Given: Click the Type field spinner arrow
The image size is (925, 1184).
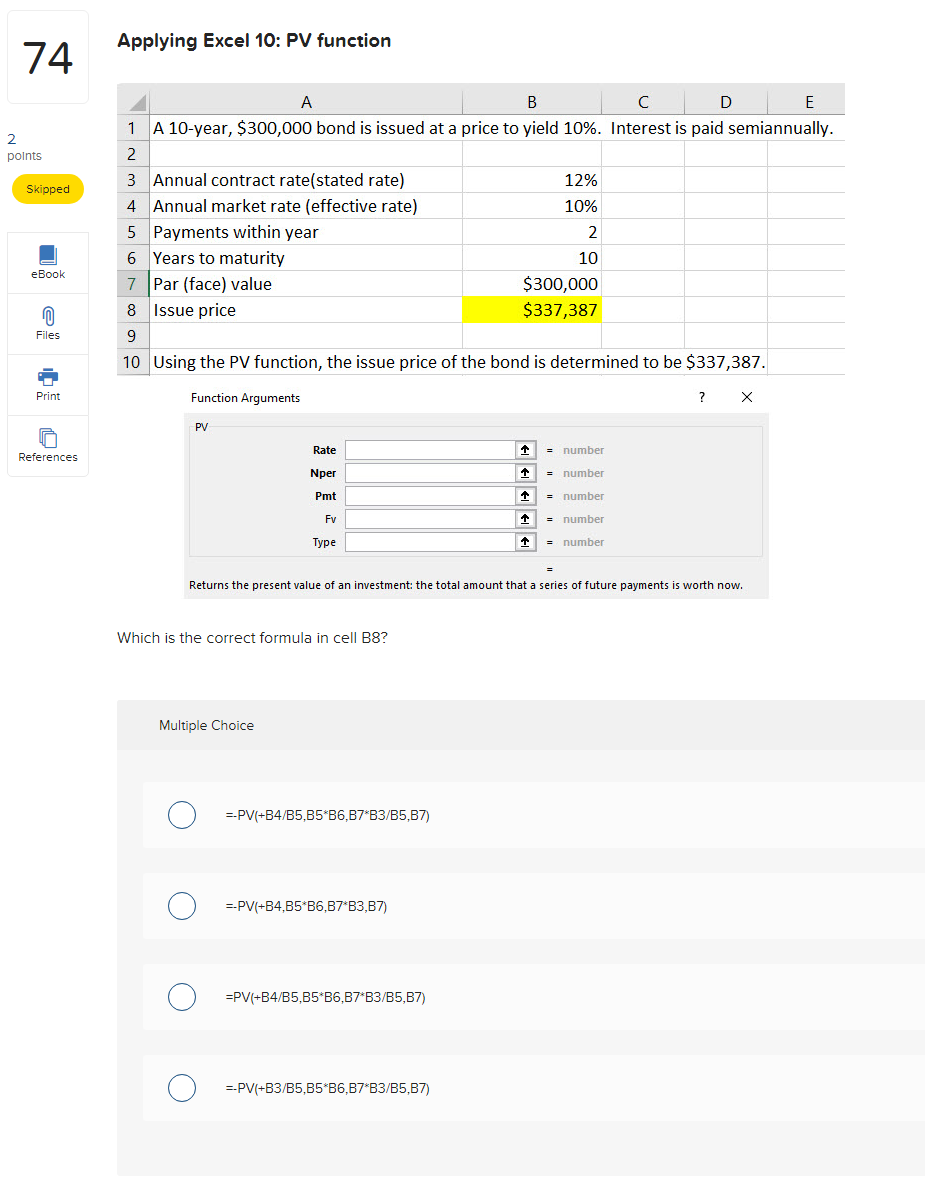Looking at the screenshot, I should (525, 541).
